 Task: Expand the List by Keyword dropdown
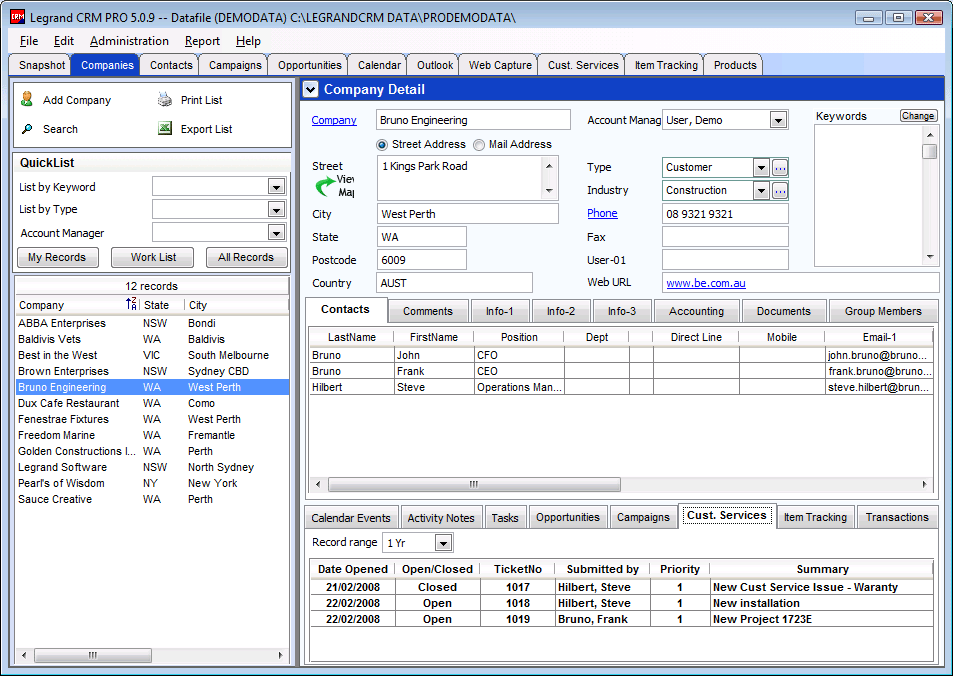(277, 187)
